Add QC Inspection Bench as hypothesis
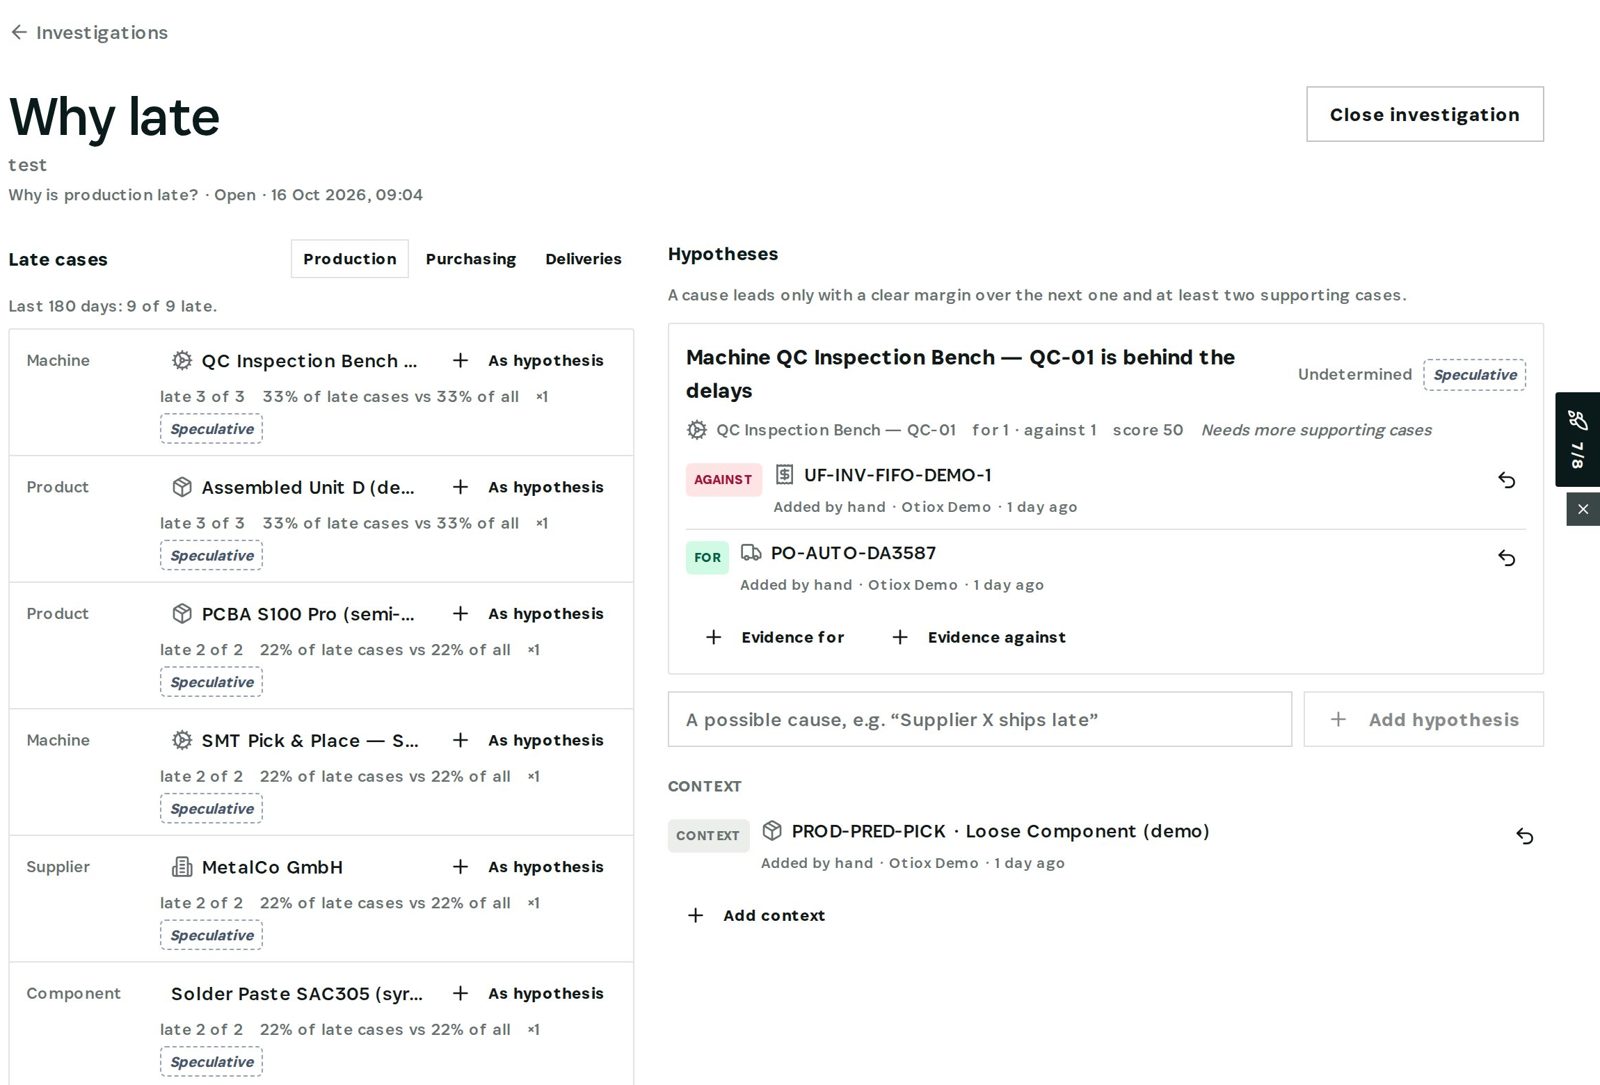1600x1085 pixels. pyautogui.click(x=528, y=360)
